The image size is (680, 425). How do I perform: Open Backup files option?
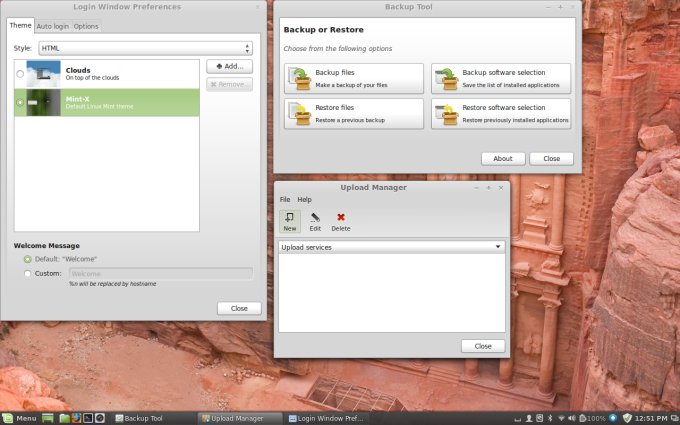coord(348,79)
